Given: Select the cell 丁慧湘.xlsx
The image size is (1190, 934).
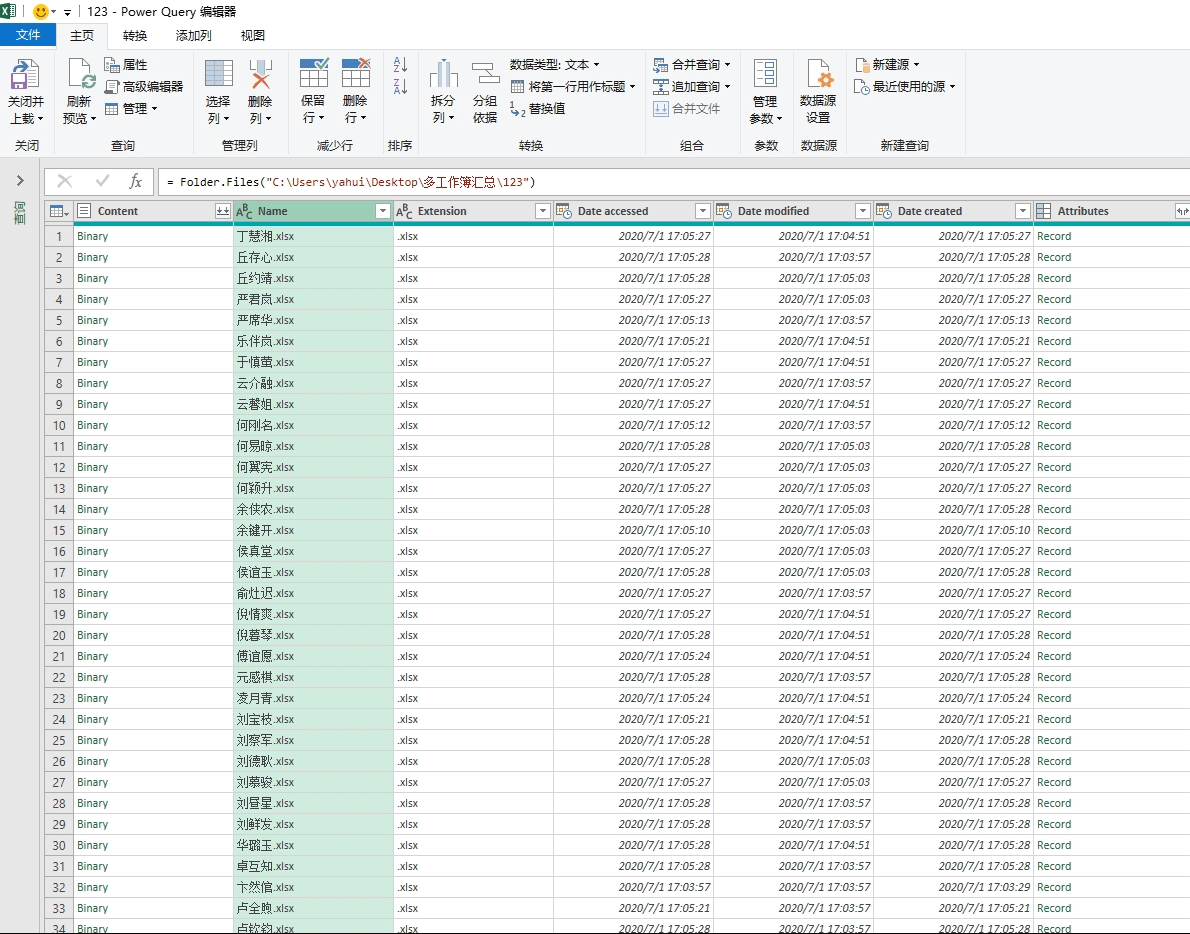Looking at the screenshot, I should click(313, 236).
